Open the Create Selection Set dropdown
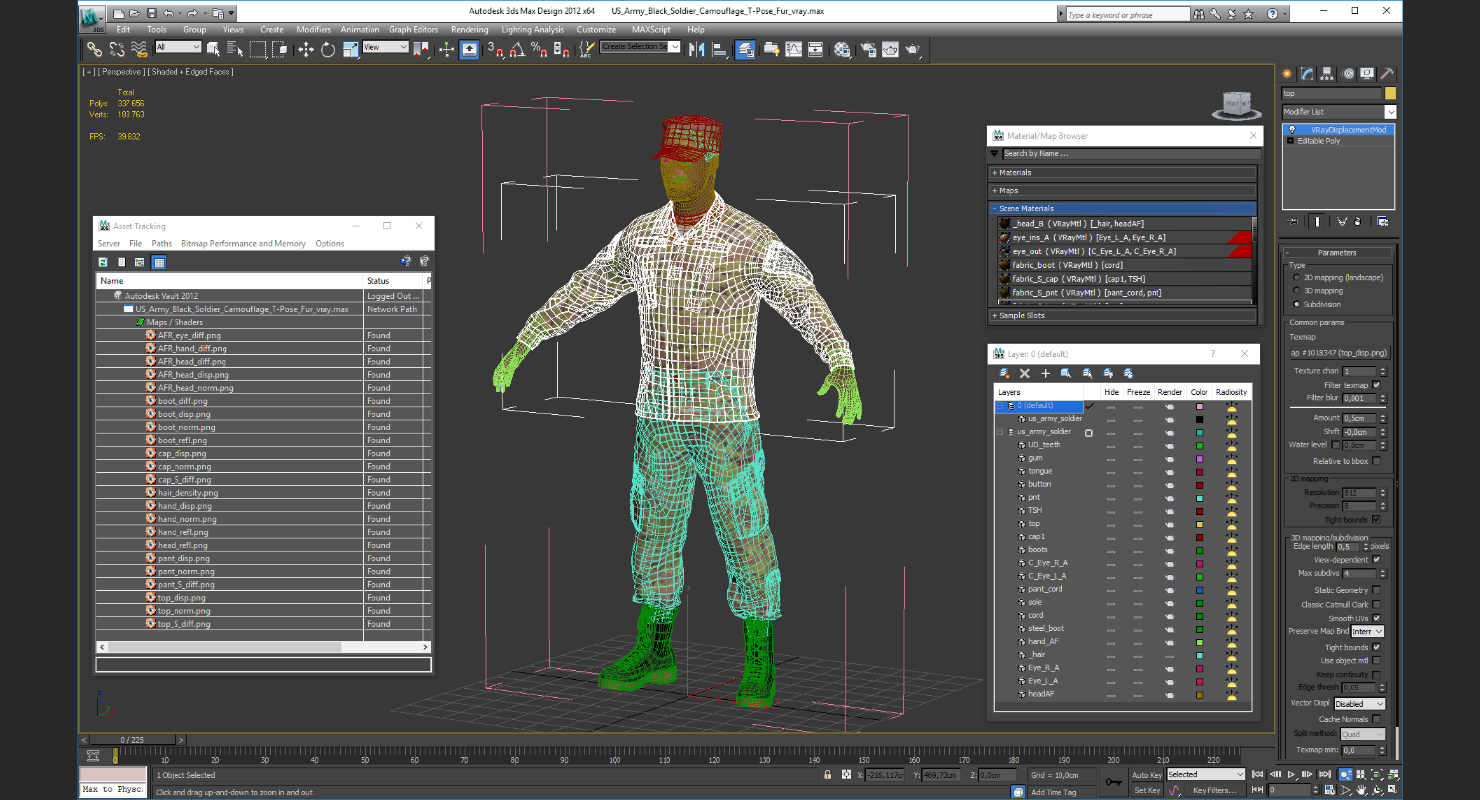Image resolution: width=1480 pixels, height=800 pixels. click(x=640, y=47)
